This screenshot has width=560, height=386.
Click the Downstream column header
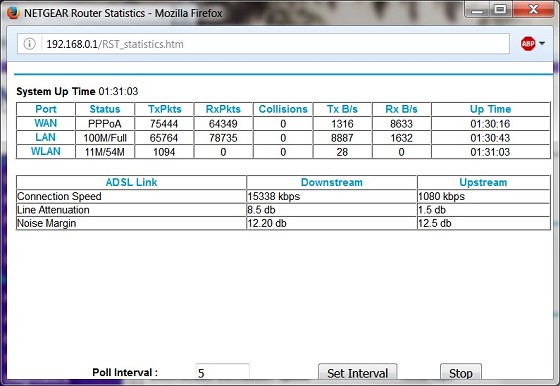click(331, 182)
